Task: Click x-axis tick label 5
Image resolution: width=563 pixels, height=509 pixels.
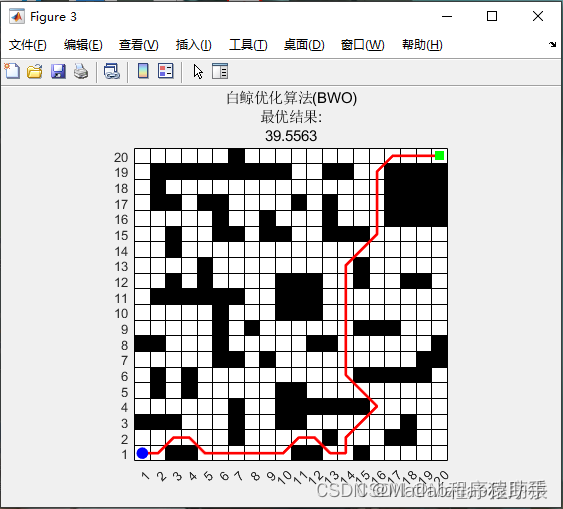Action: [208, 476]
